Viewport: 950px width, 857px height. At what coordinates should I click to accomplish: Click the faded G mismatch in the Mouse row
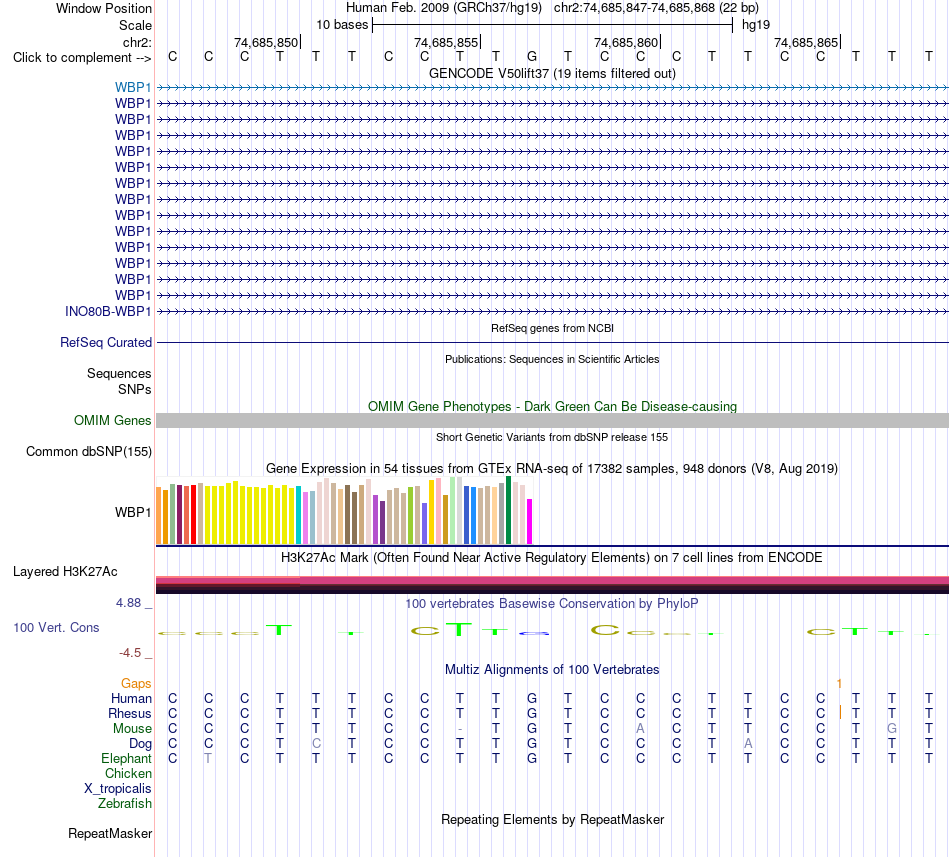tap(892, 729)
